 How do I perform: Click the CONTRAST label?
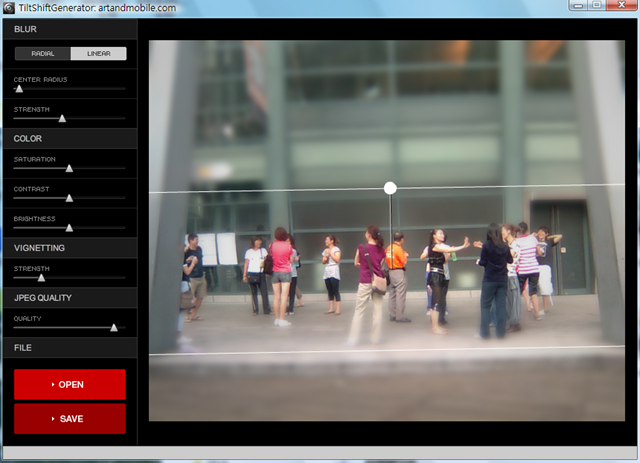(x=31, y=189)
